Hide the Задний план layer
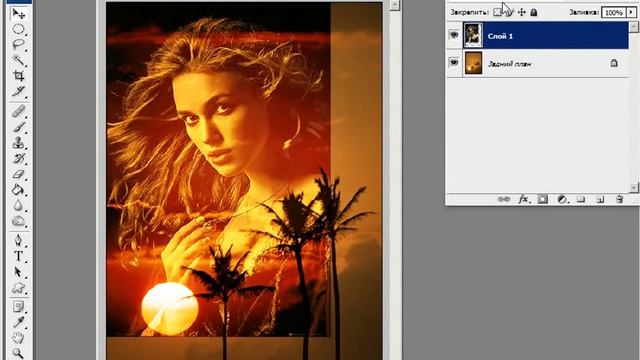Viewport: 640px width, 360px height. (x=454, y=63)
